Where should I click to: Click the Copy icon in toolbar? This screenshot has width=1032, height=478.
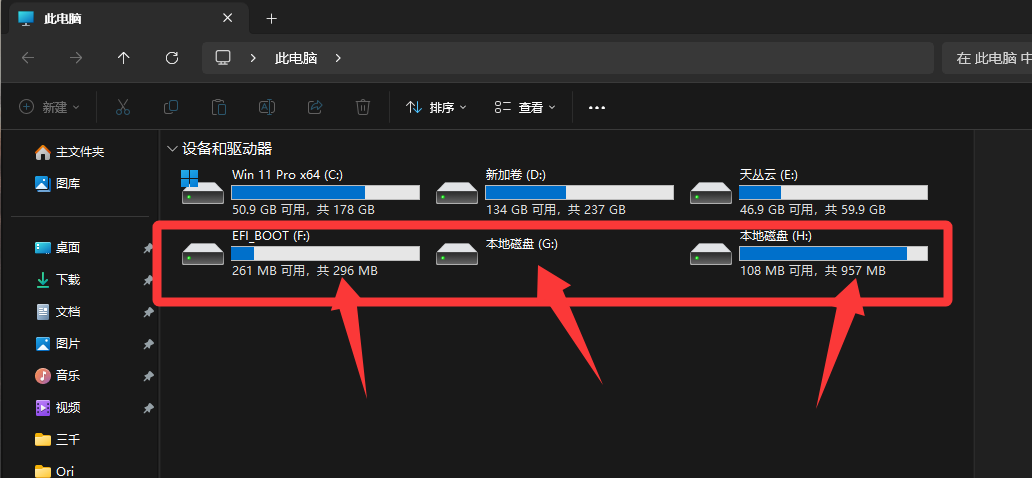[171, 107]
